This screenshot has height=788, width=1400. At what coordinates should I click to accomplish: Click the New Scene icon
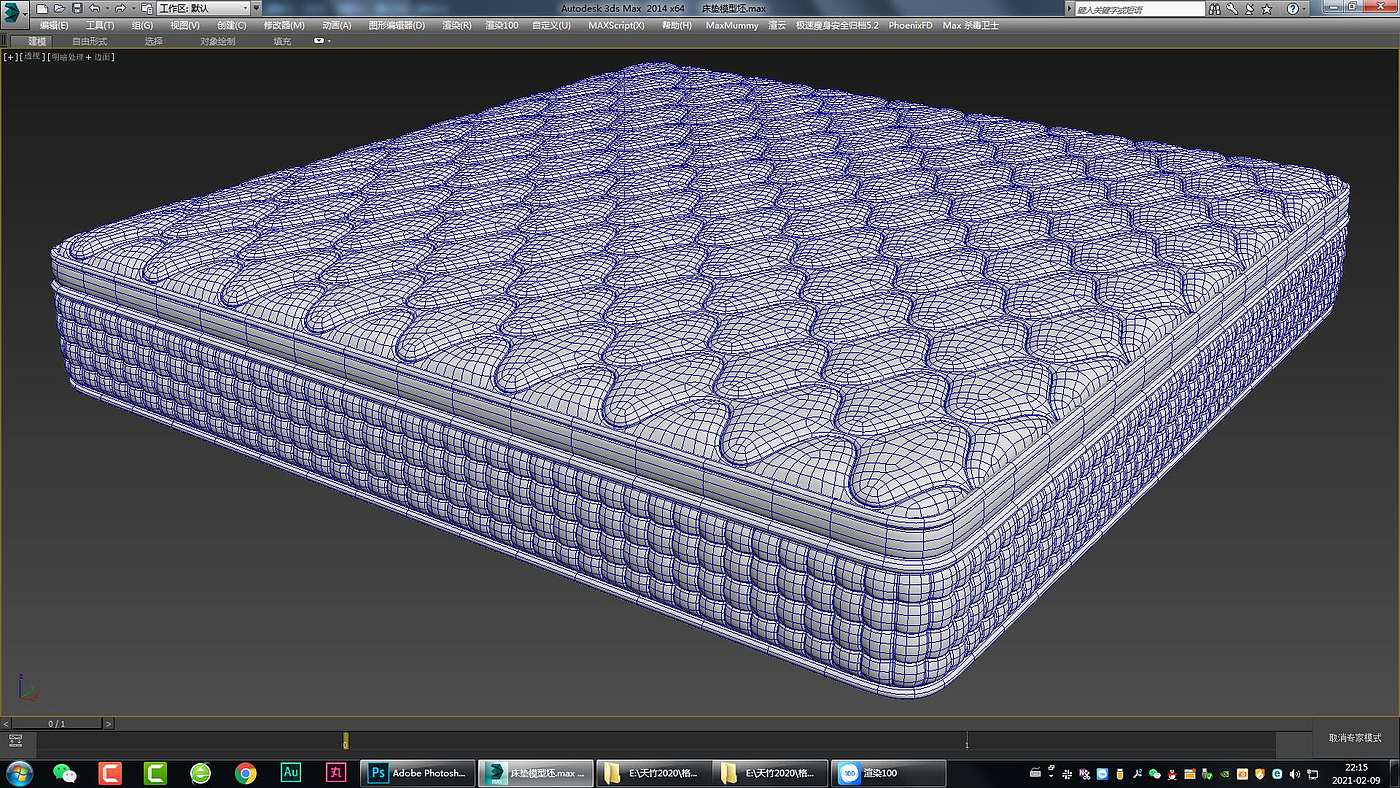tap(42, 8)
